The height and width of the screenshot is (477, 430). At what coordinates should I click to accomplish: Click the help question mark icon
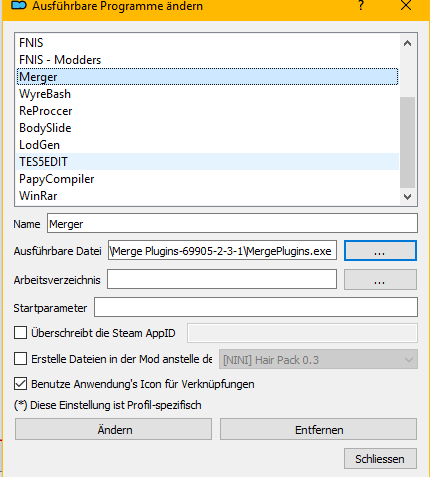(x=361, y=6)
